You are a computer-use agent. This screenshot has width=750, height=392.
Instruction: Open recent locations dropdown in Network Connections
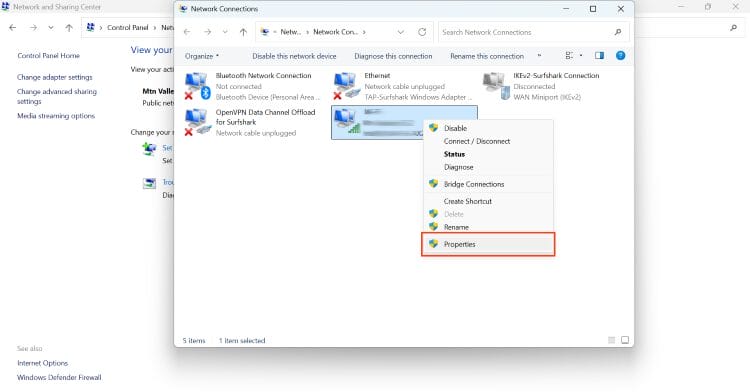point(225,32)
